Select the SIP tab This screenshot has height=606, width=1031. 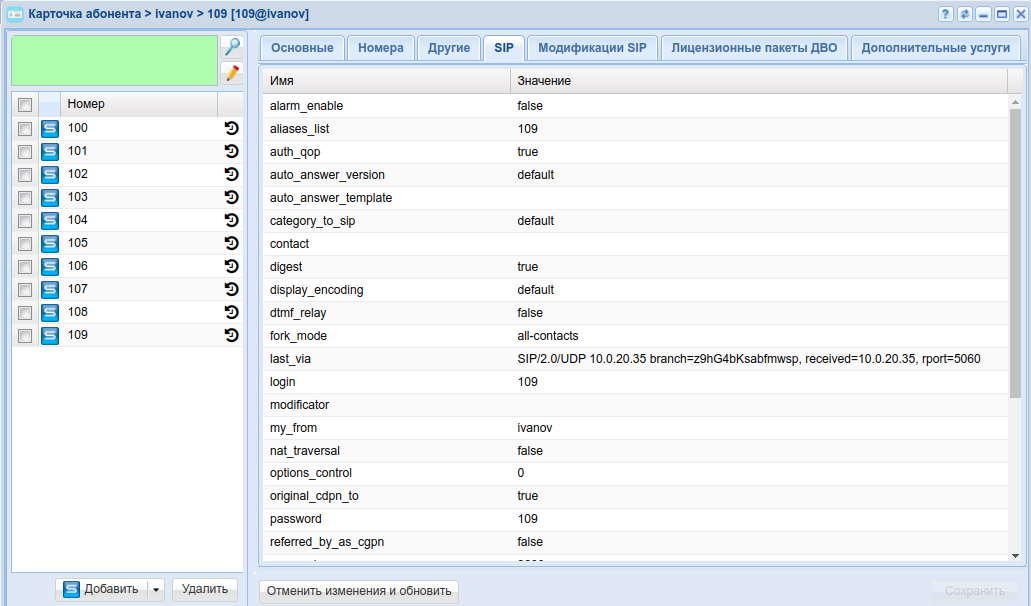coord(504,48)
